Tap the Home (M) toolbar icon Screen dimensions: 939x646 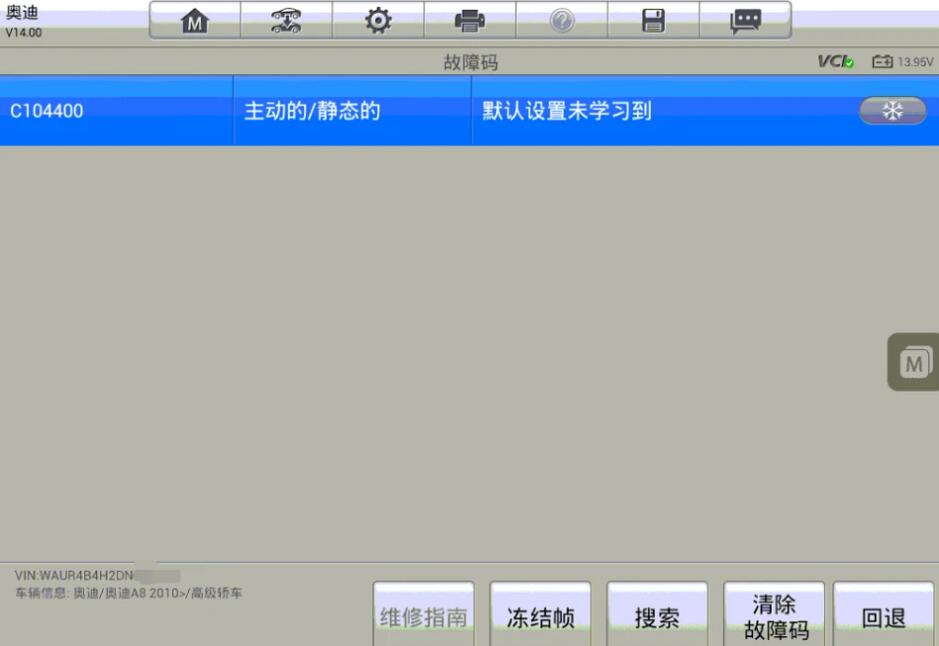[194, 21]
